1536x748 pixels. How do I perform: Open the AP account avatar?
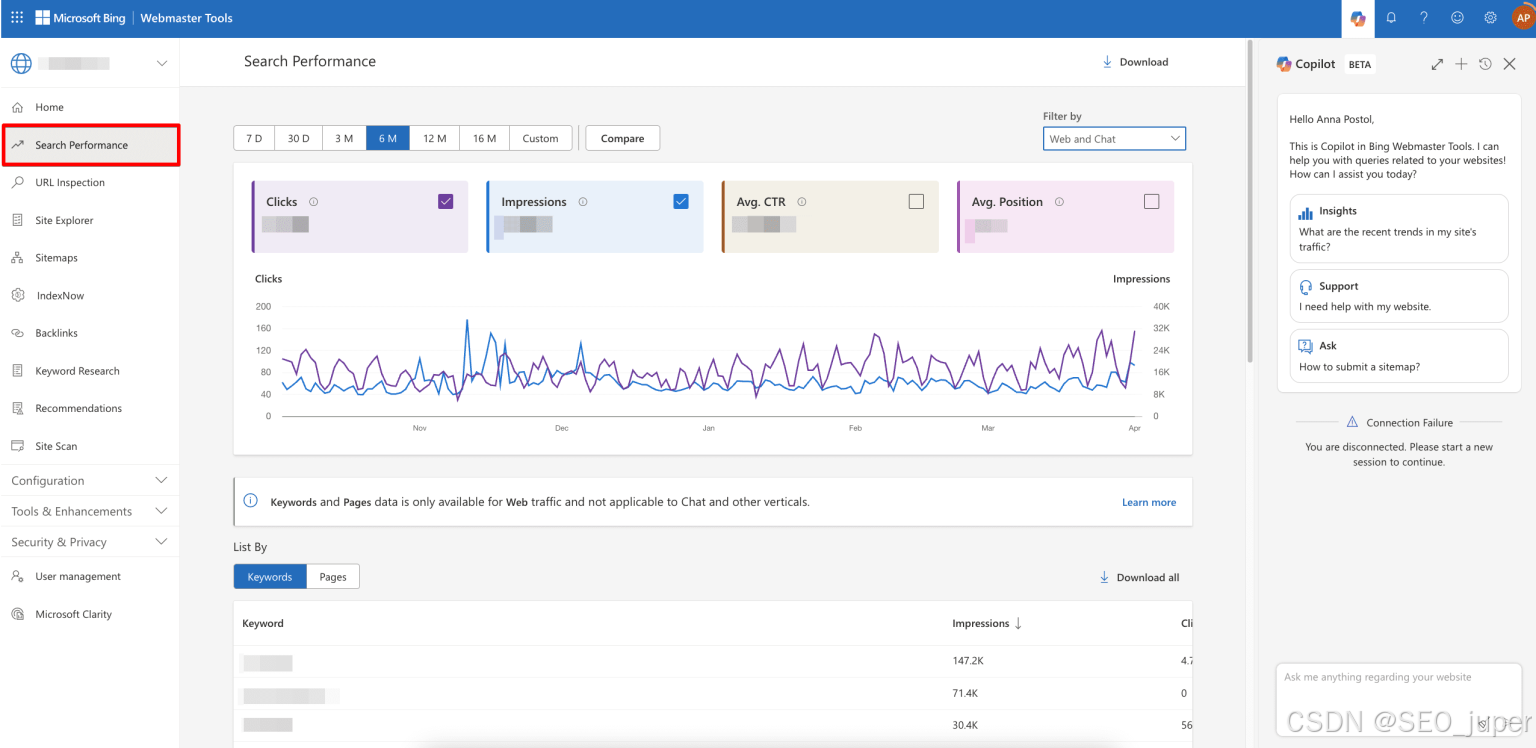pyautogui.click(x=1523, y=18)
